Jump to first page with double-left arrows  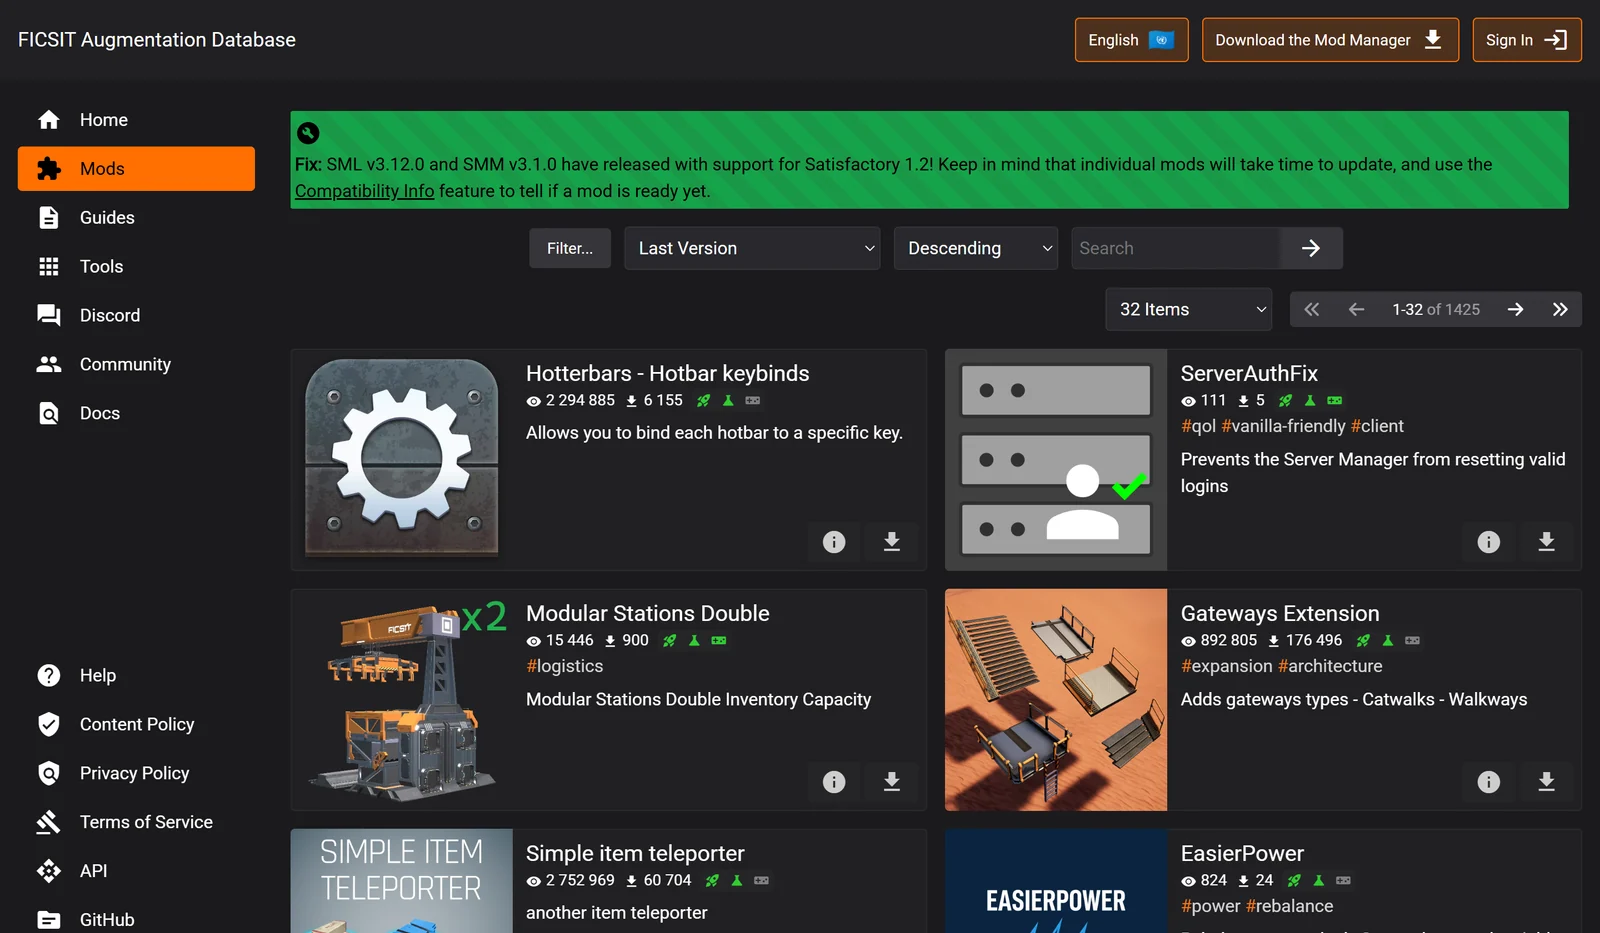point(1312,310)
